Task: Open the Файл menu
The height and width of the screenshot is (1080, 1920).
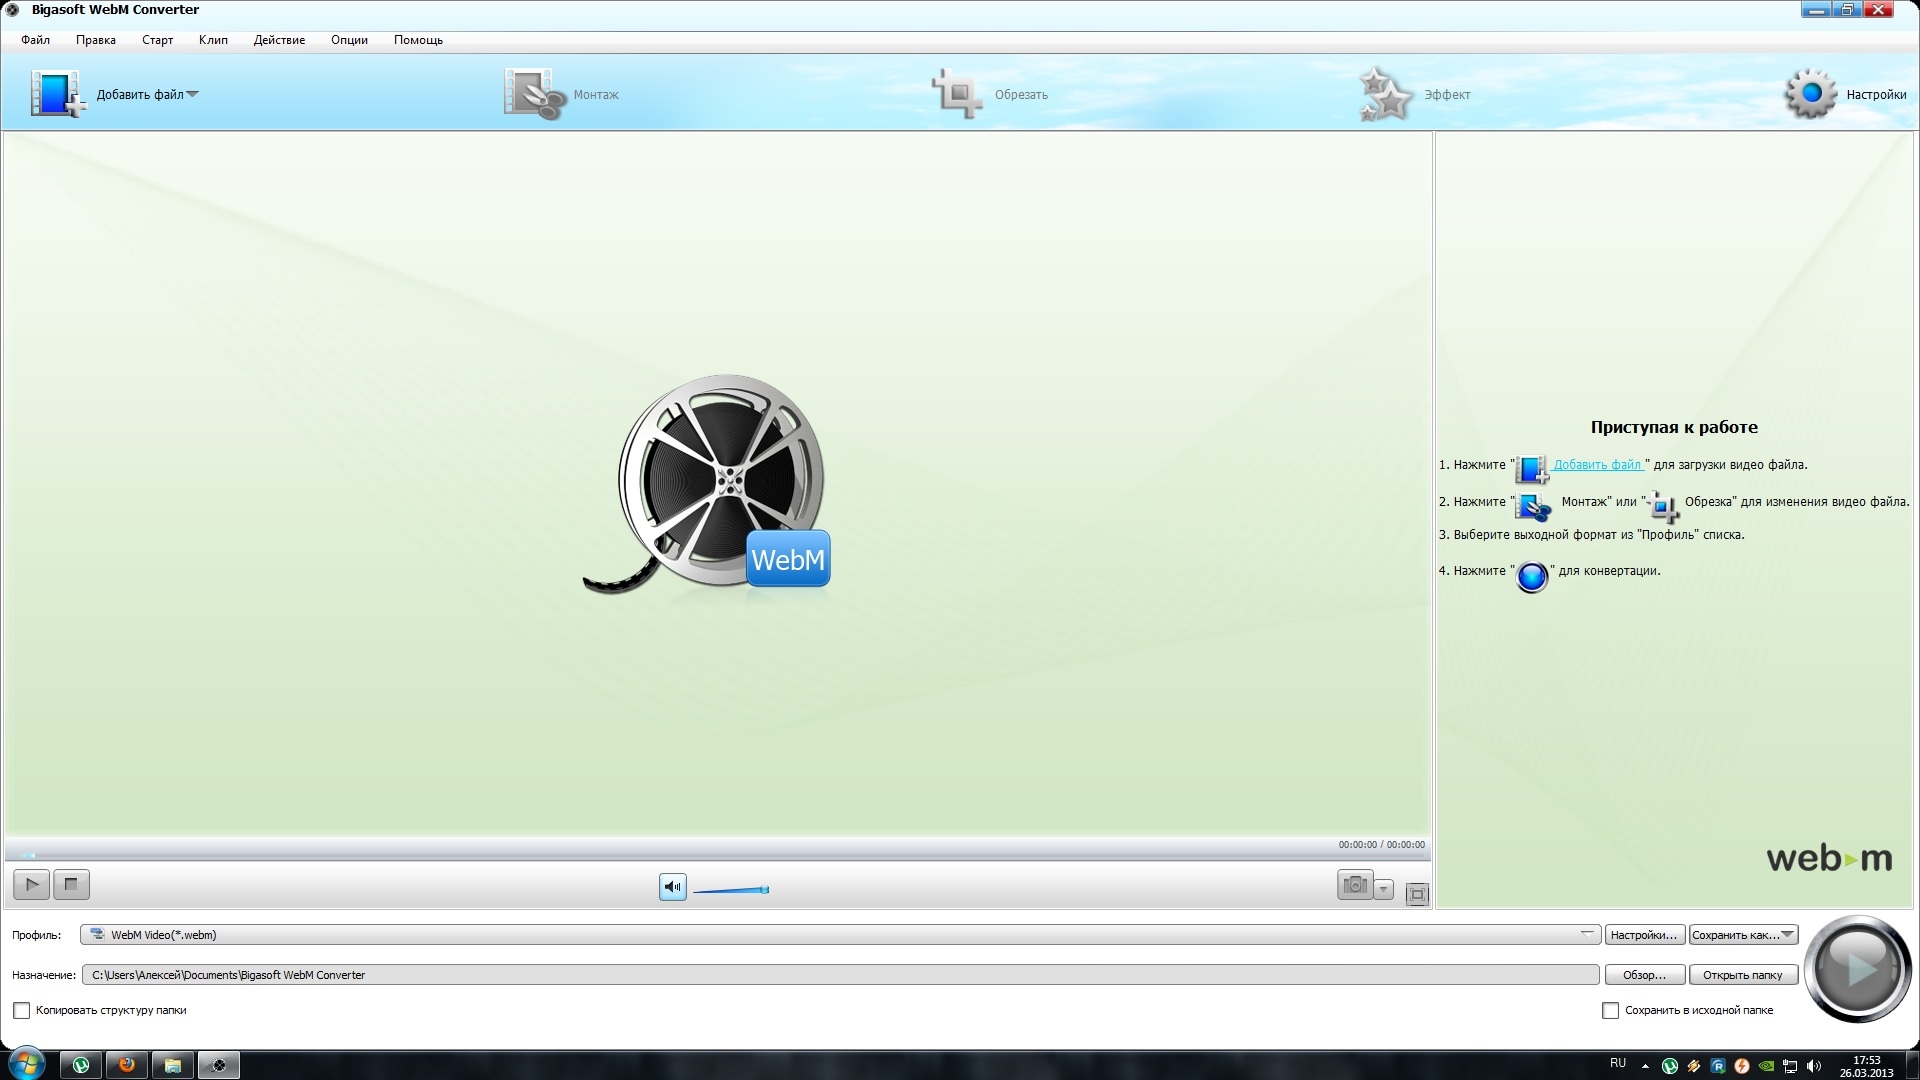Action: (x=35, y=40)
